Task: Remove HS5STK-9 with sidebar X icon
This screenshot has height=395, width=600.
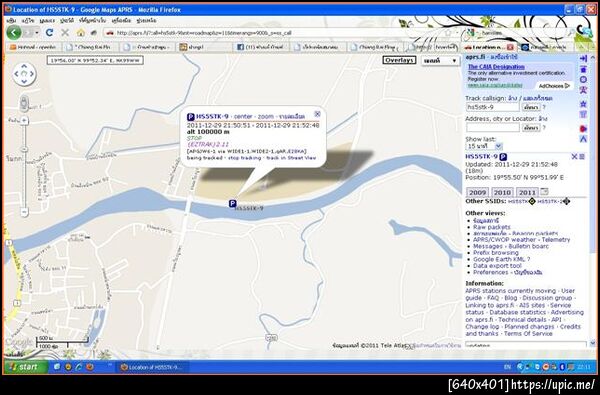Action: point(574,157)
